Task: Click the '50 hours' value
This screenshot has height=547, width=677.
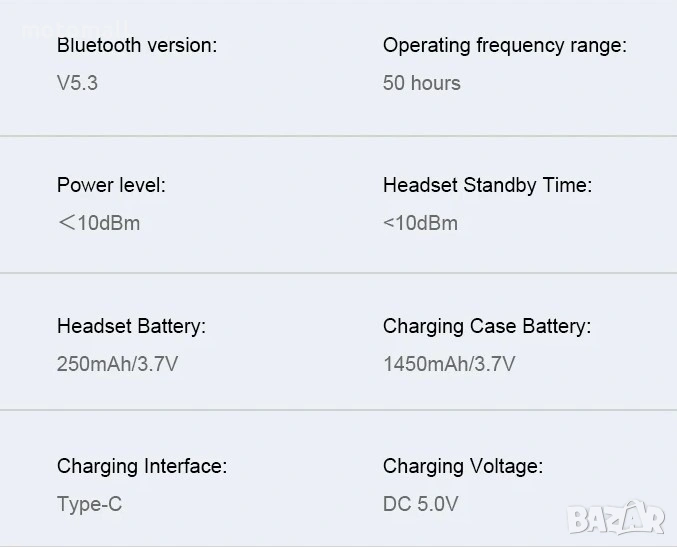Action: click(x=422, y=83)
